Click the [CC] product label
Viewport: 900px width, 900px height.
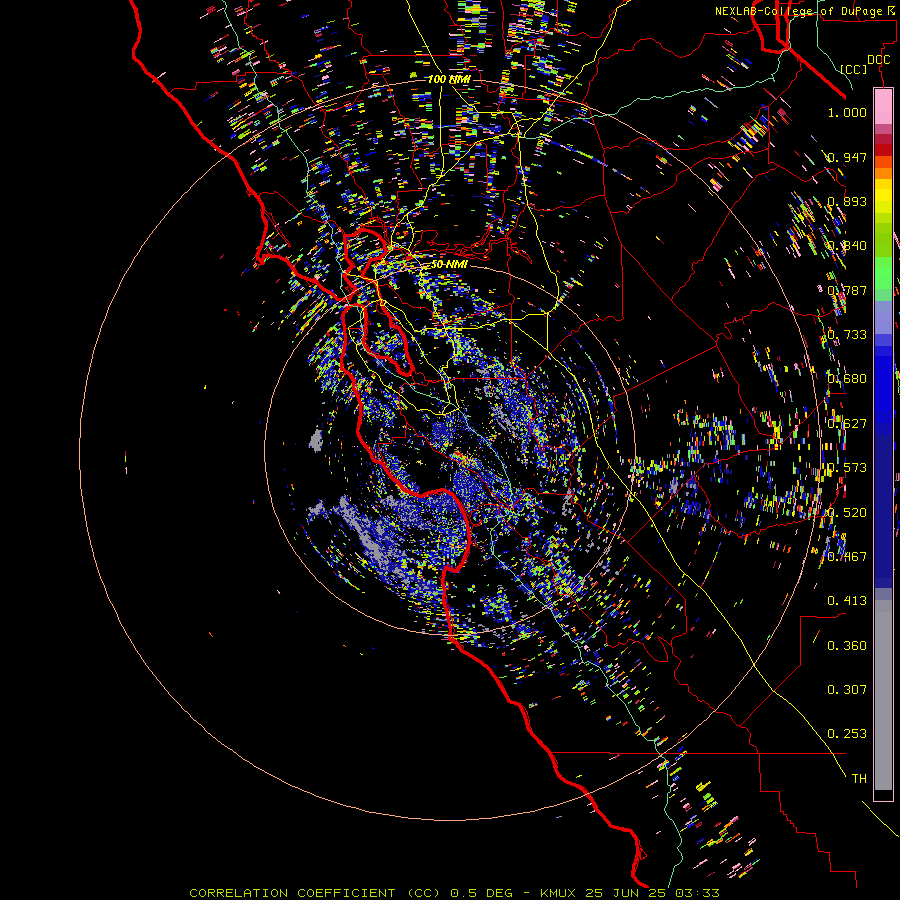[854, 69]
